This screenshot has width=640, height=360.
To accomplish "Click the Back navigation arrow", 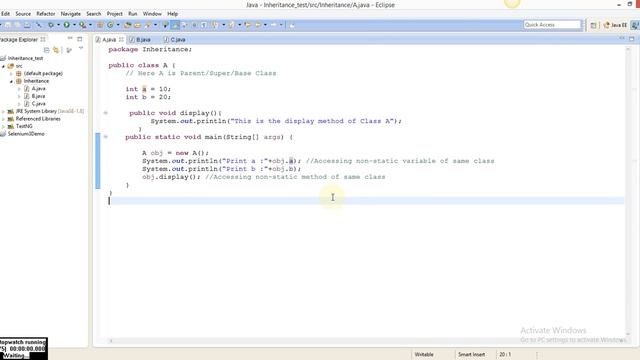I will (258, 25).
